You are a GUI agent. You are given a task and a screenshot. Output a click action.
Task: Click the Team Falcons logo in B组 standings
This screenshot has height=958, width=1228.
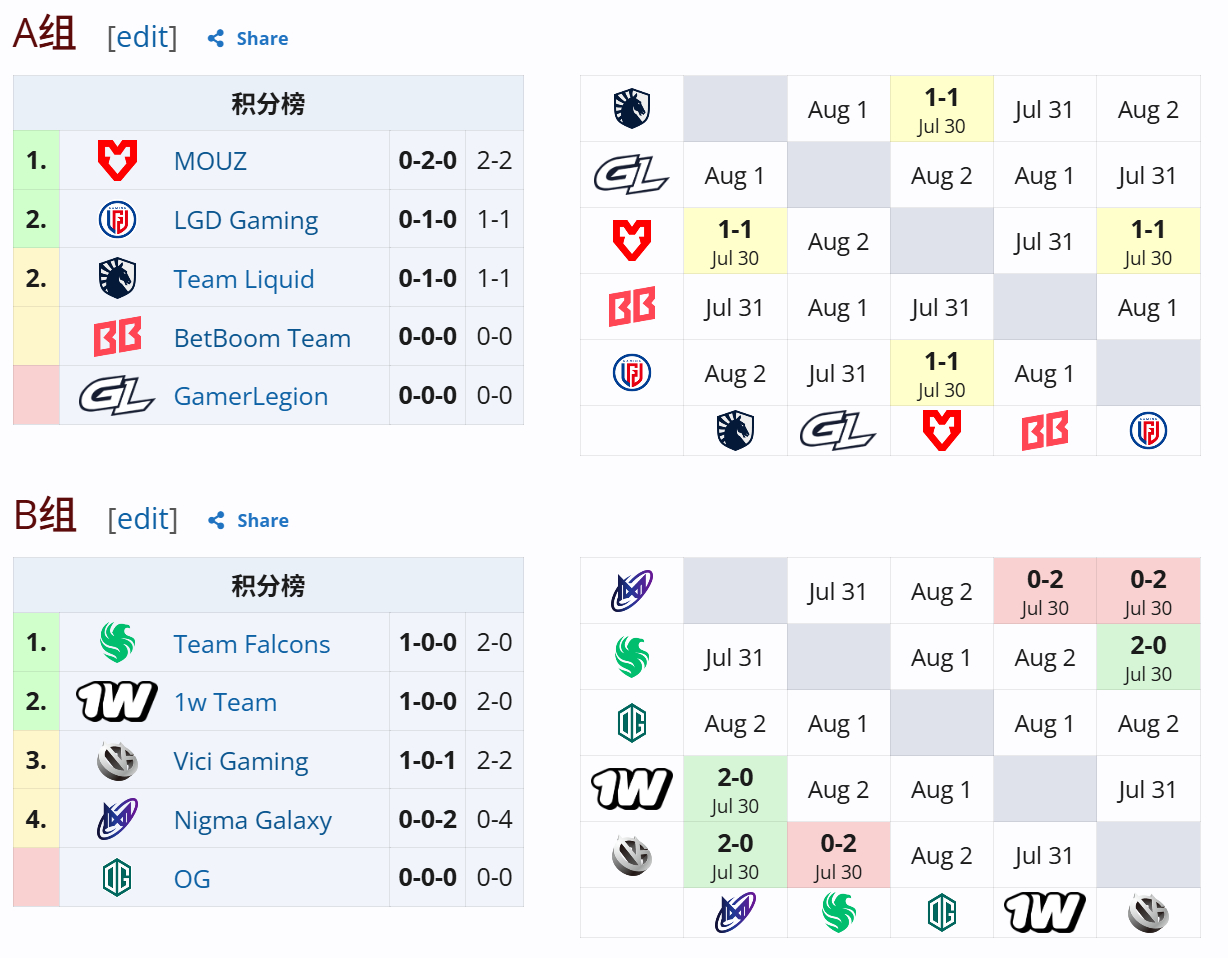[117, 643]
